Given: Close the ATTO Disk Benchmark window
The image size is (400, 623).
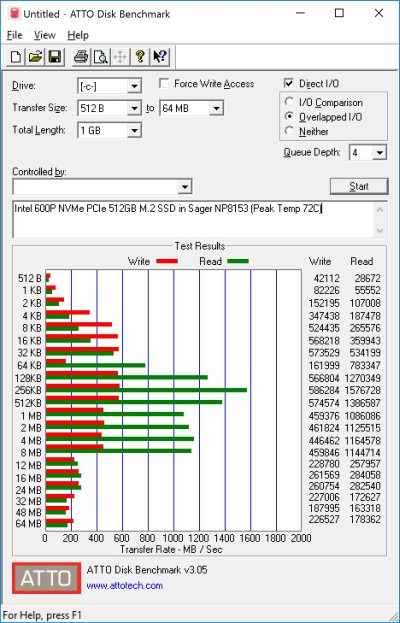Looking at the screenshot, I should click(379, 14).
